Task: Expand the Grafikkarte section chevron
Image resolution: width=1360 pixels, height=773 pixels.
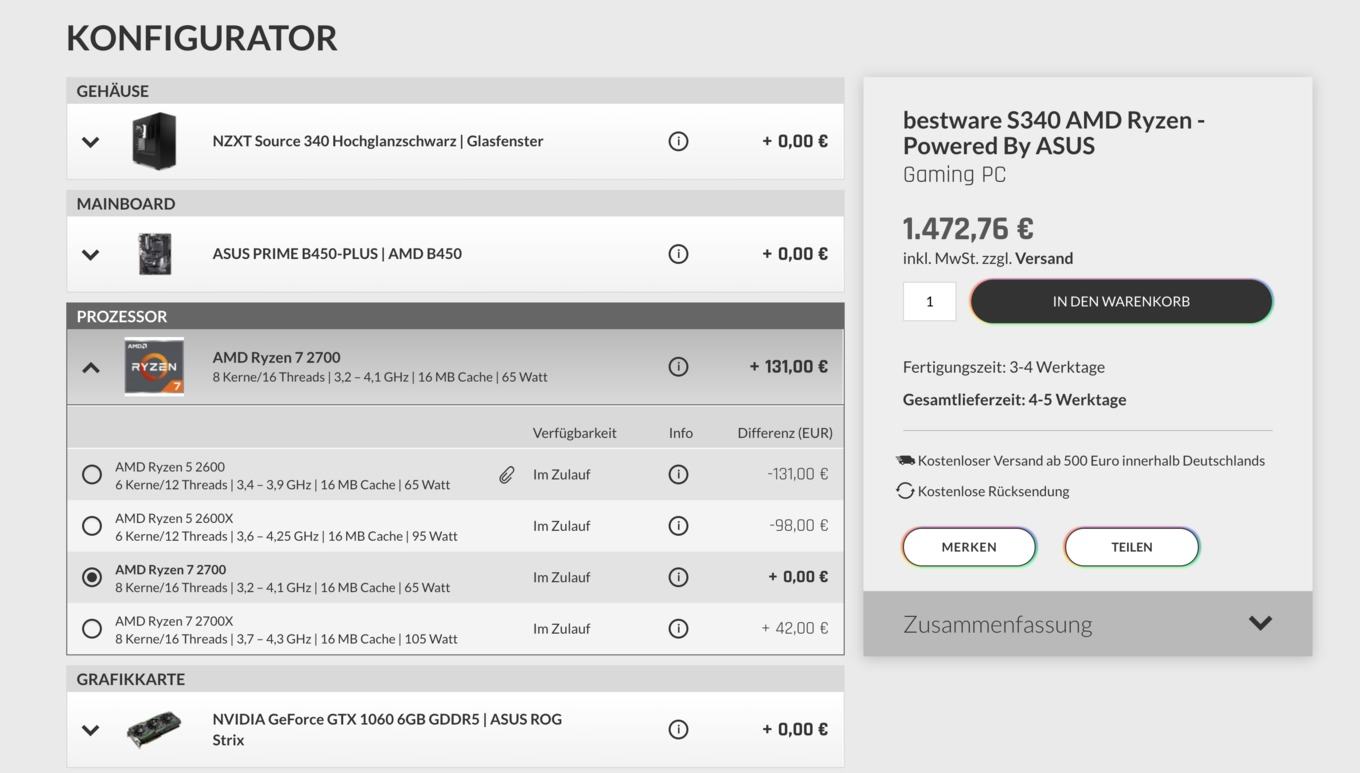Action: [x=91, y=730]
